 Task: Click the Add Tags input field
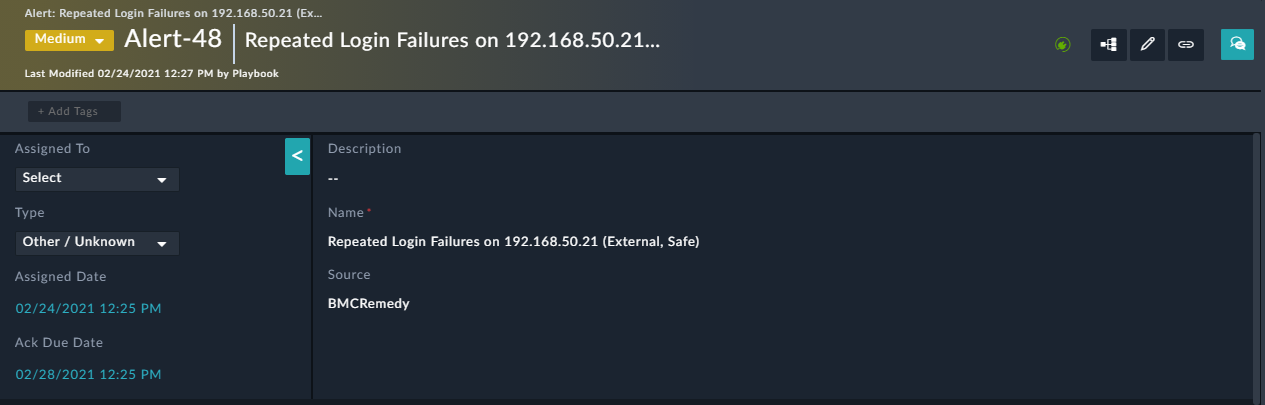(x=74, y=111)
